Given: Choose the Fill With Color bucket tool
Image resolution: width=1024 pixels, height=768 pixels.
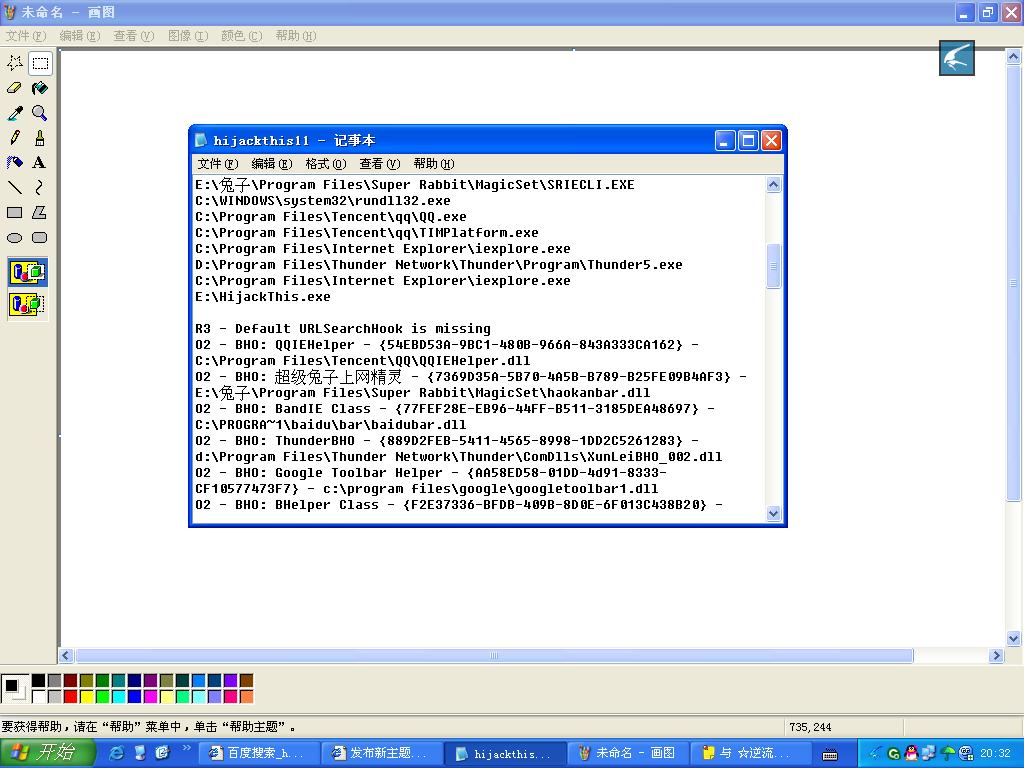Looking at the screenshot, I should [40, 88].
